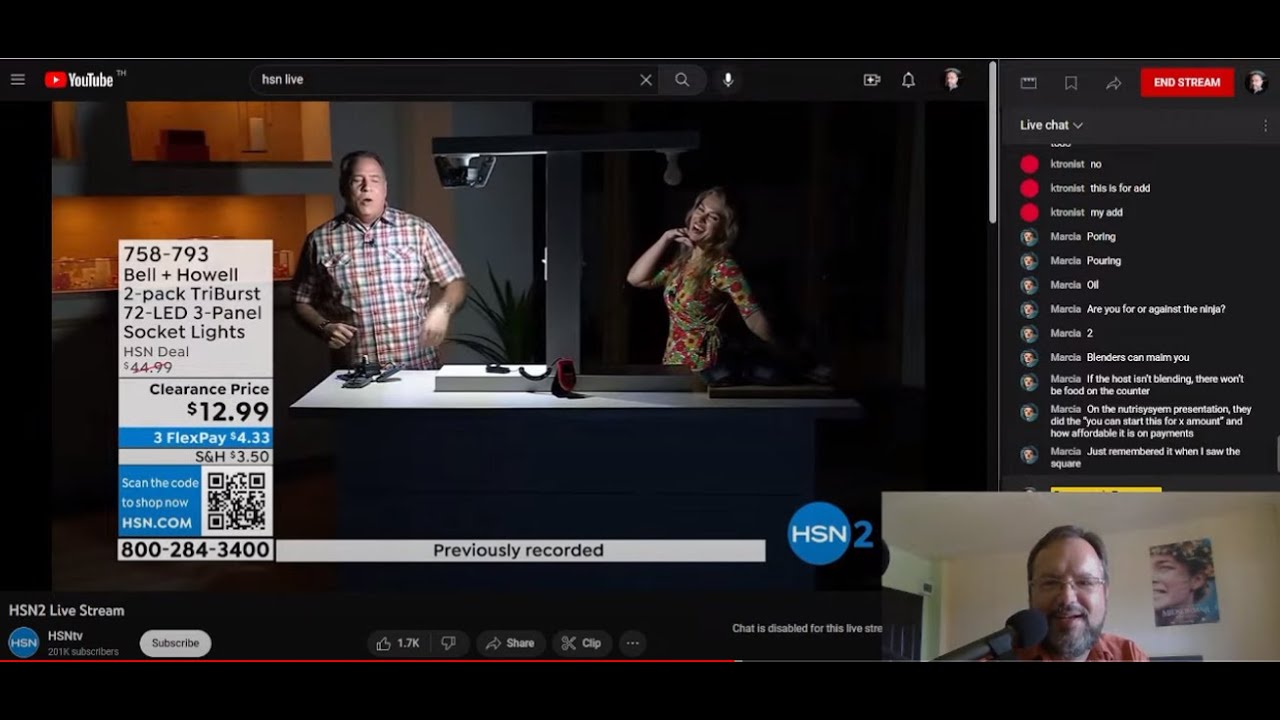Open the profile avatar beside END STREAM
Image resolution: width=1280 pixels, height=720 pixels.
[x=1257, y=82]
